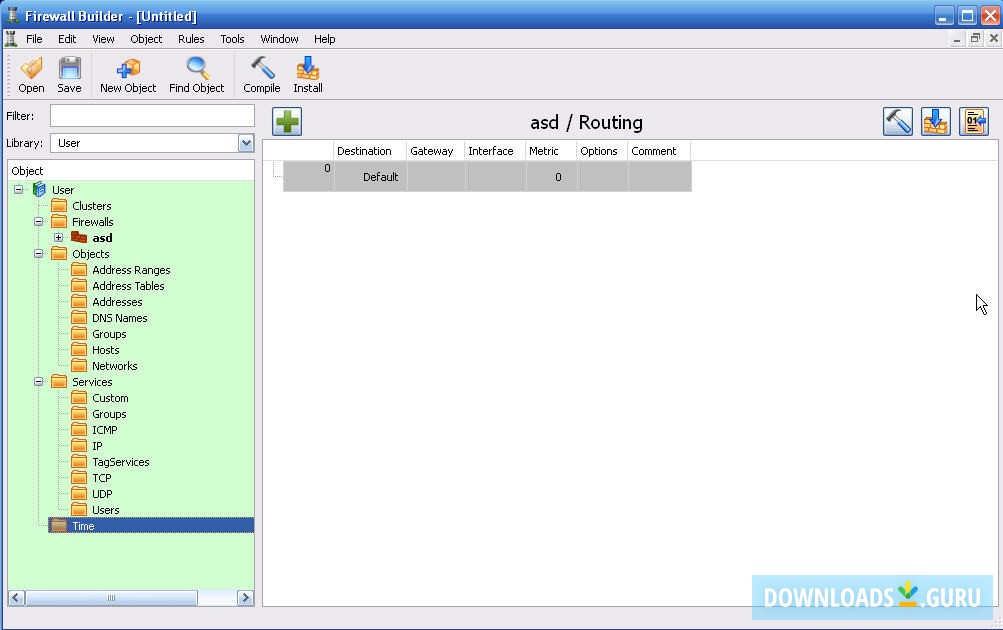The image size is (1003, 630).
Task: Click the Destination column header
Action: pyautogui.click(x=370, y=151)
